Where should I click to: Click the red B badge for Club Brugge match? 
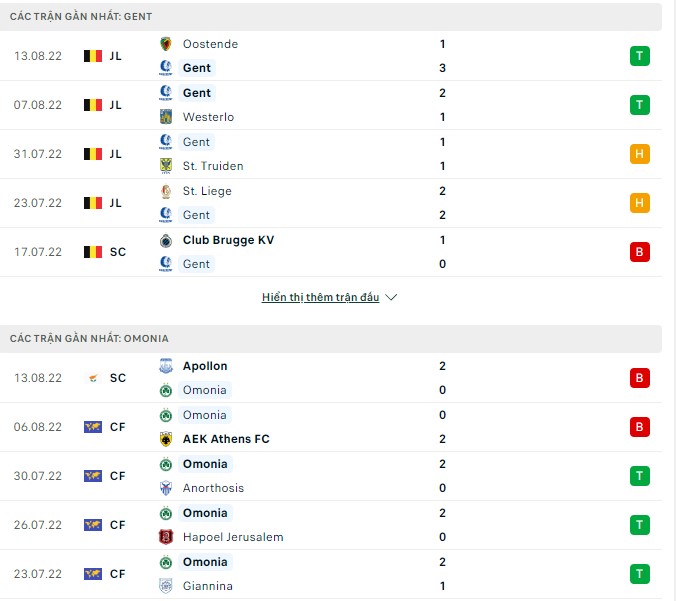click(640, 252)
